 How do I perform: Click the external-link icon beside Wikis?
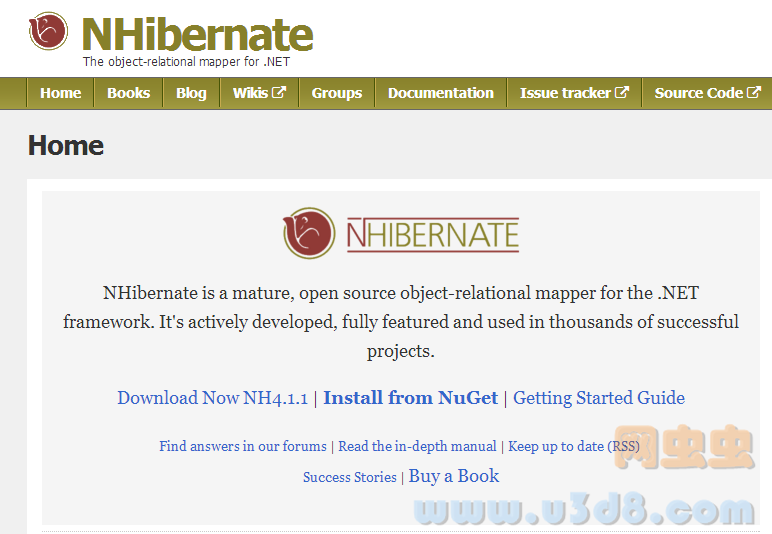click(279, 92)
